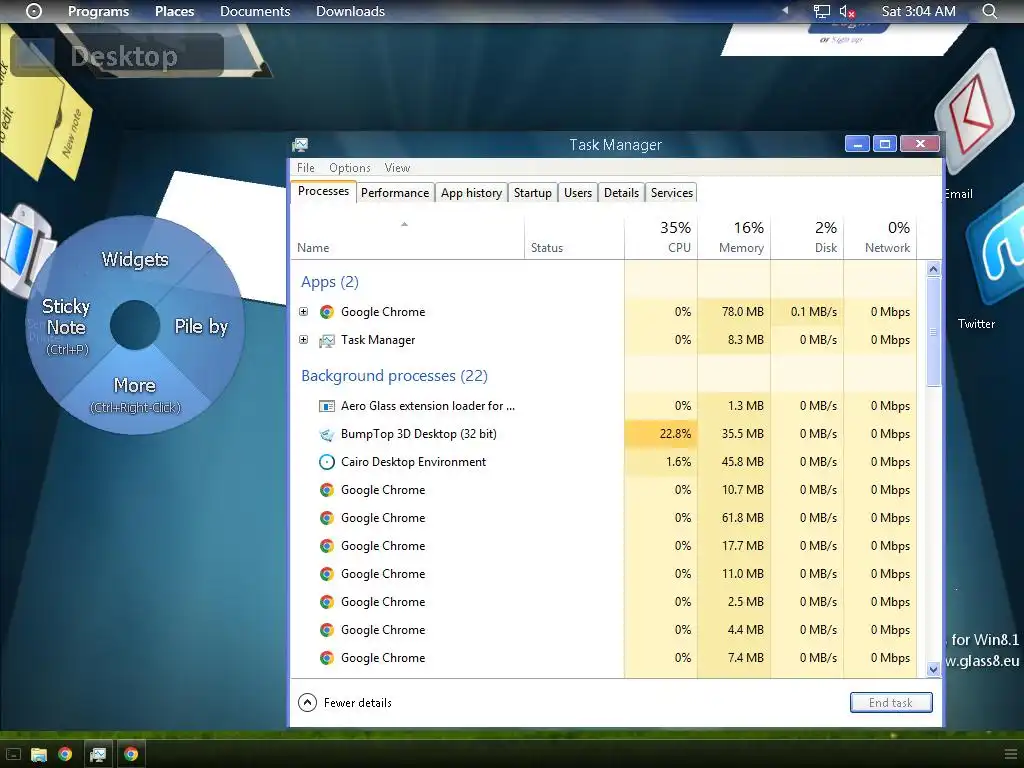Click the muted volume tray icon
The image size is (1024, 768).
pos(847,11)
